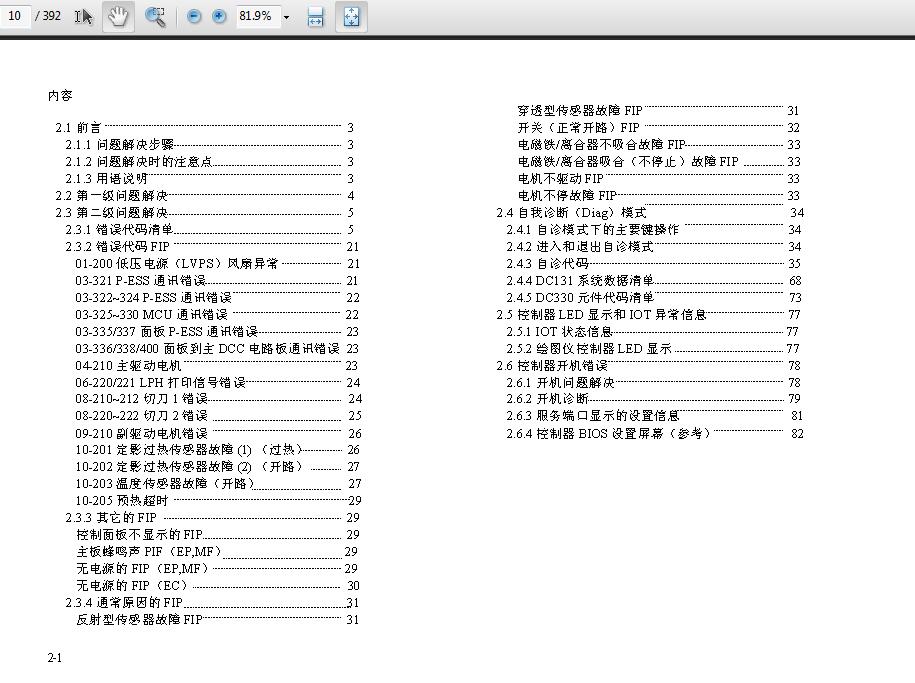This screenshot has height=683, width=915.
Task: Toggle Fit One Full Page view
Action: (351, 17)
